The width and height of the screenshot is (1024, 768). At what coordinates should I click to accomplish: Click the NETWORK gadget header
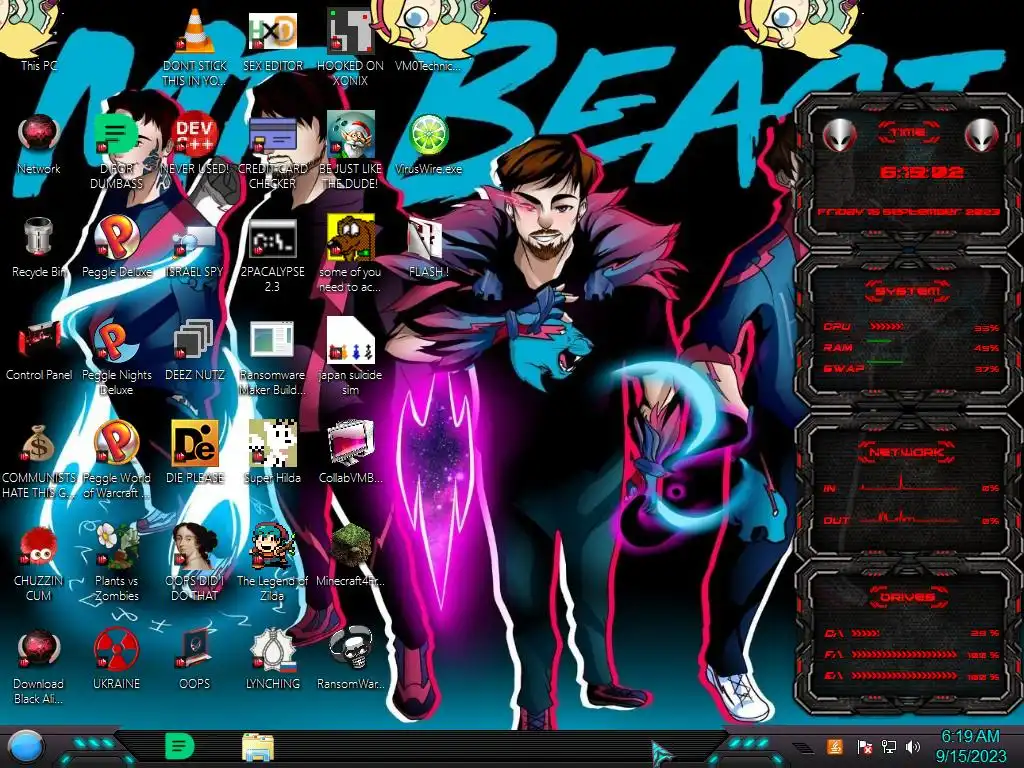(x=906, y=452)
